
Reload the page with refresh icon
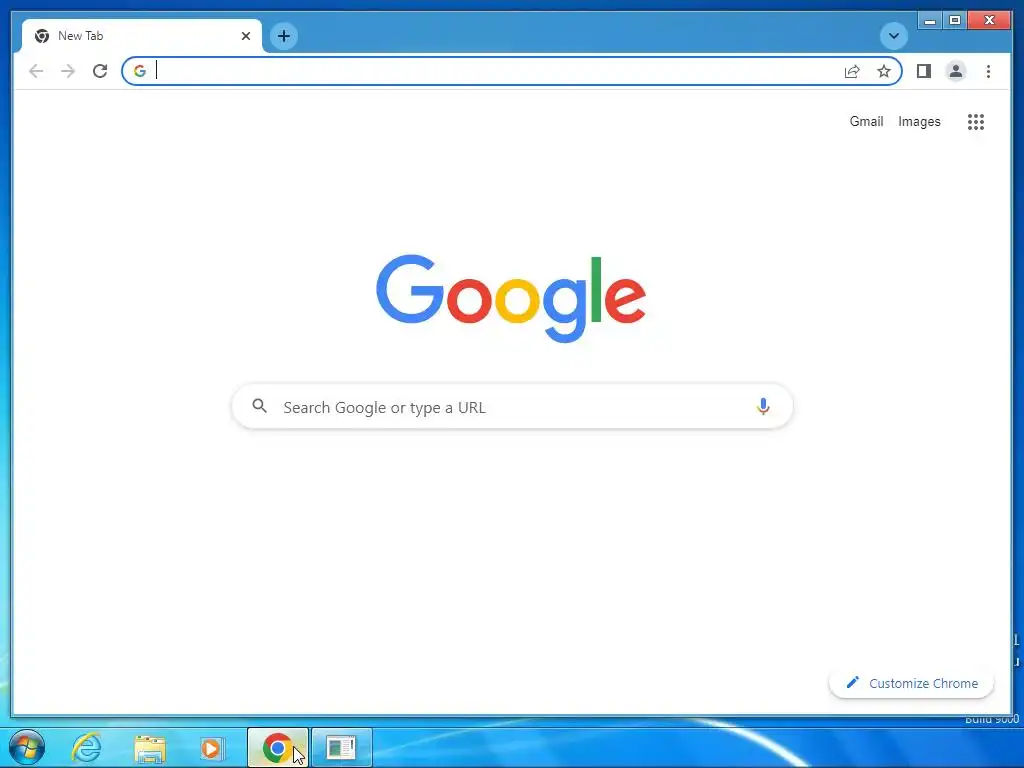point(100,71)
